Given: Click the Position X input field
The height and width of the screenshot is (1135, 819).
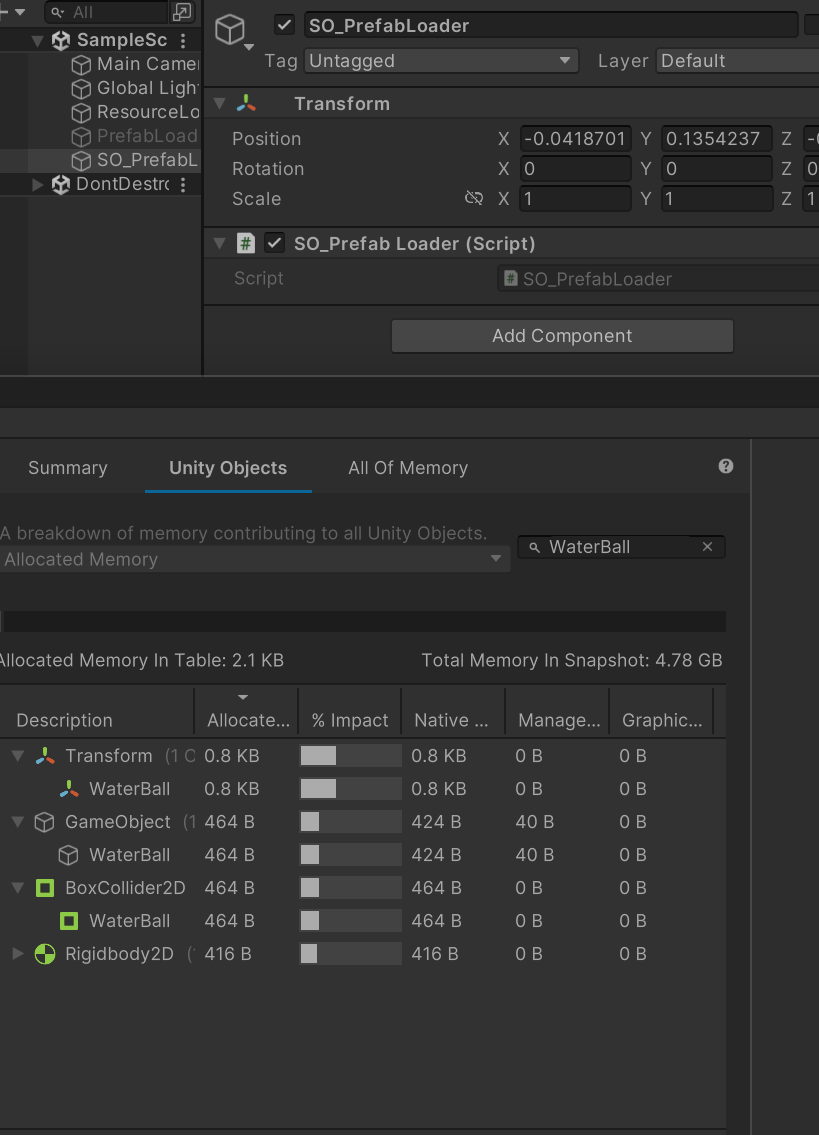Looking at the screenshot, I should tap(575, 139).
